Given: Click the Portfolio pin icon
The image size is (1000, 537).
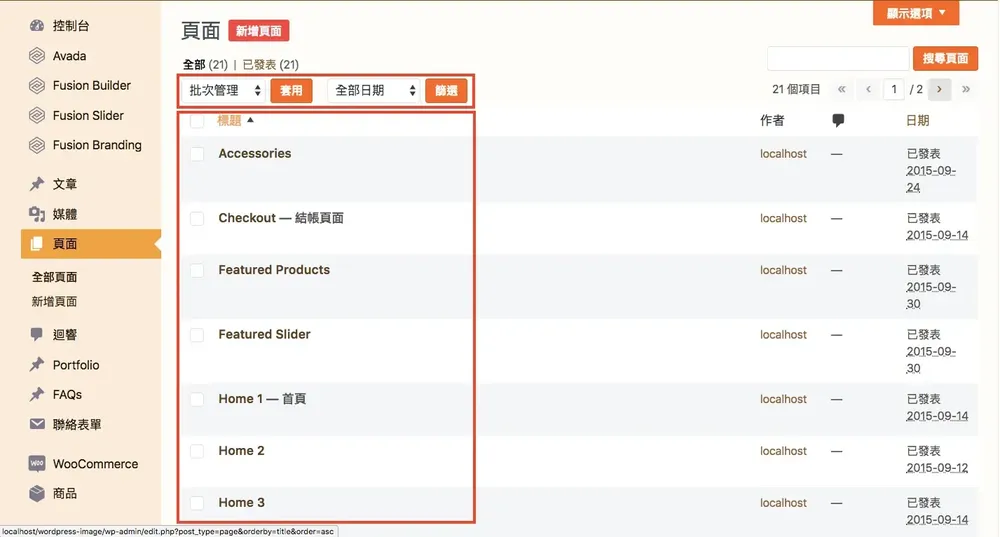Looking at the screenshot, I should click(37, 365).
